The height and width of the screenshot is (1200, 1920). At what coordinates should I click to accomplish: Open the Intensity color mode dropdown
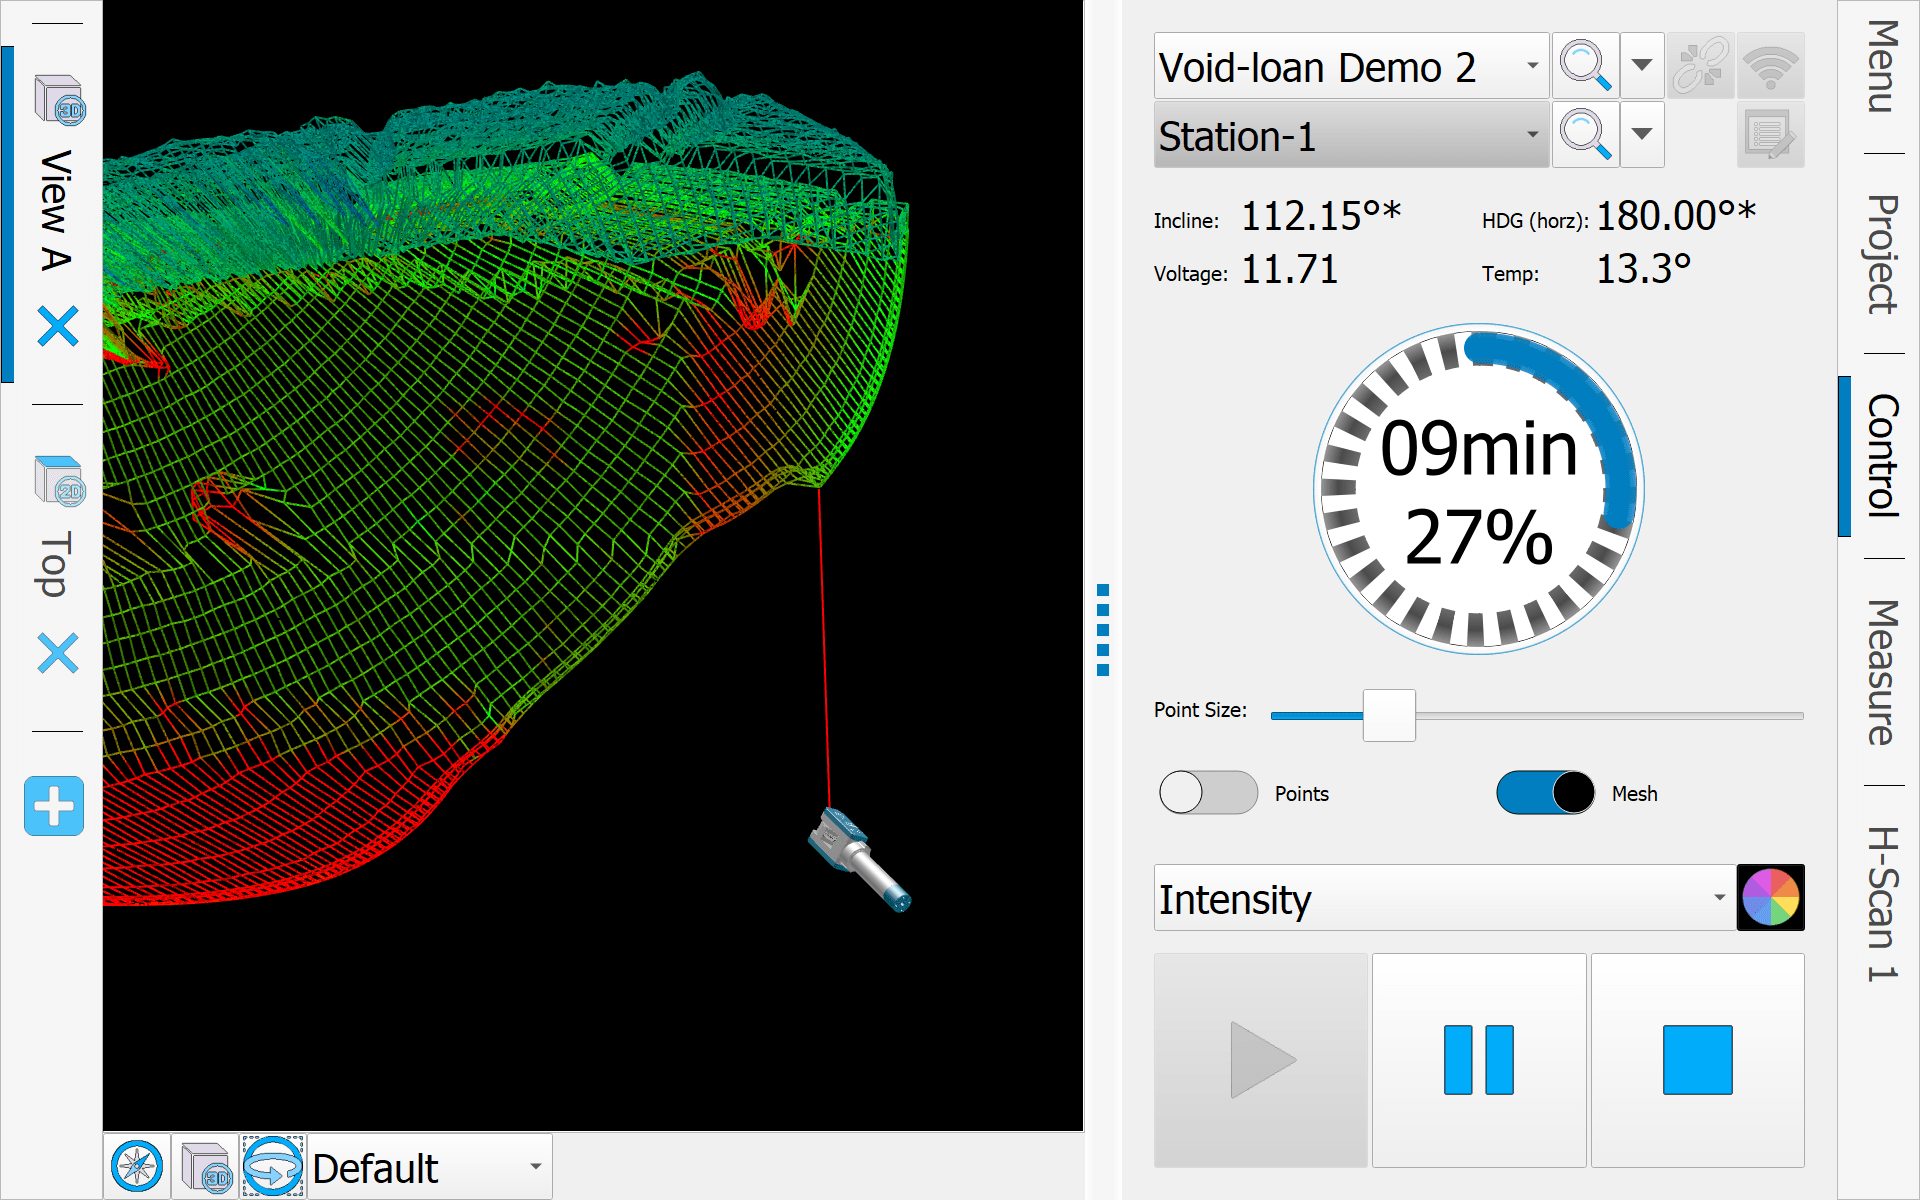[x=1718, y=898]
